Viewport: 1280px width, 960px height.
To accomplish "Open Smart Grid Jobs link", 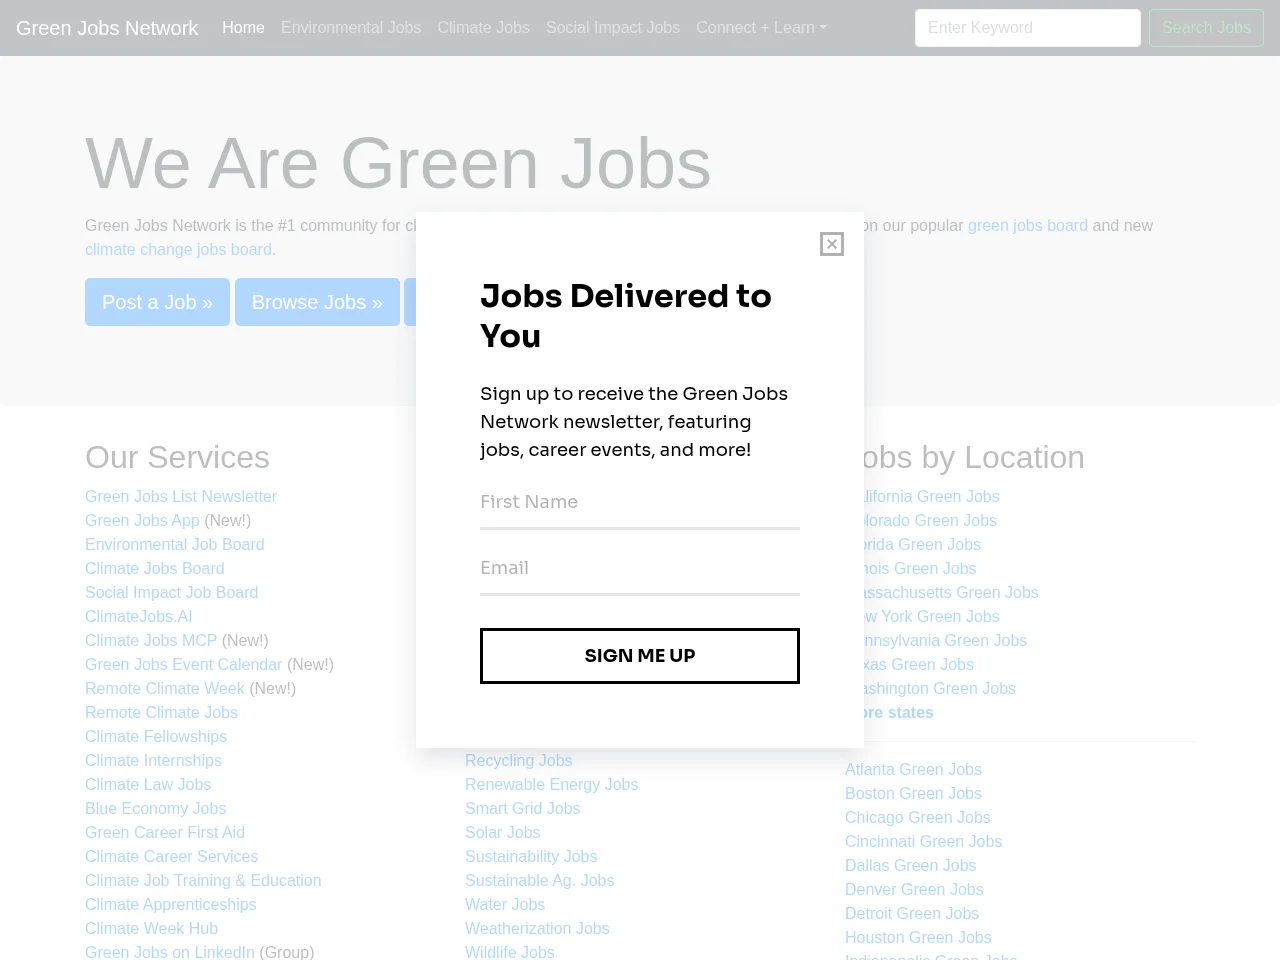I will click(x=522, y=808).
